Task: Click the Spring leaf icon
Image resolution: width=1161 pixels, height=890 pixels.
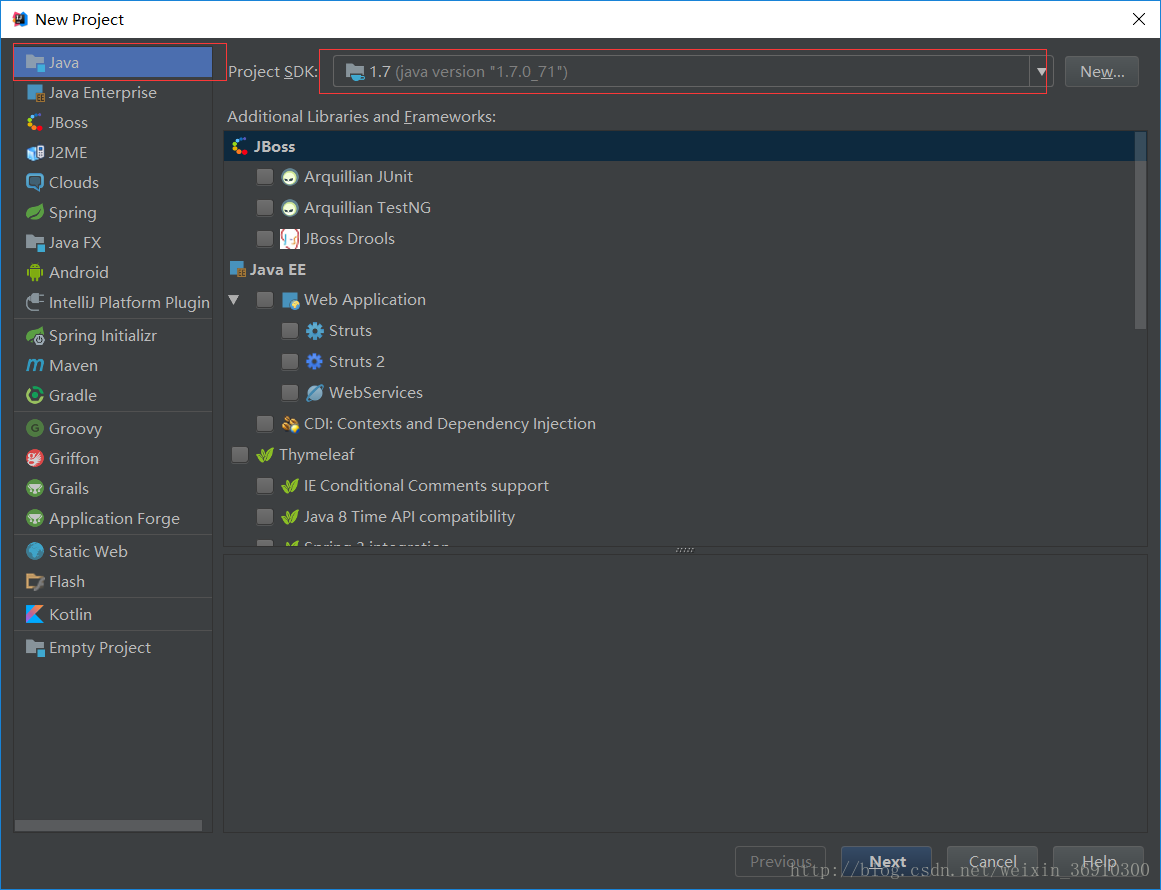Action: pyautogui.click(x=35, y=213)
